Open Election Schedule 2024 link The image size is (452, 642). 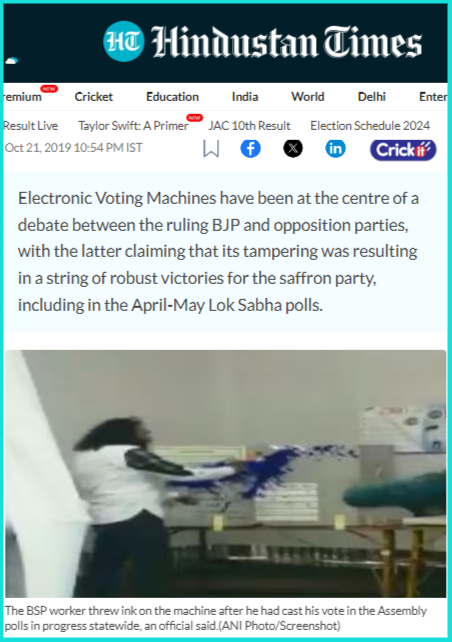[370, 126]
